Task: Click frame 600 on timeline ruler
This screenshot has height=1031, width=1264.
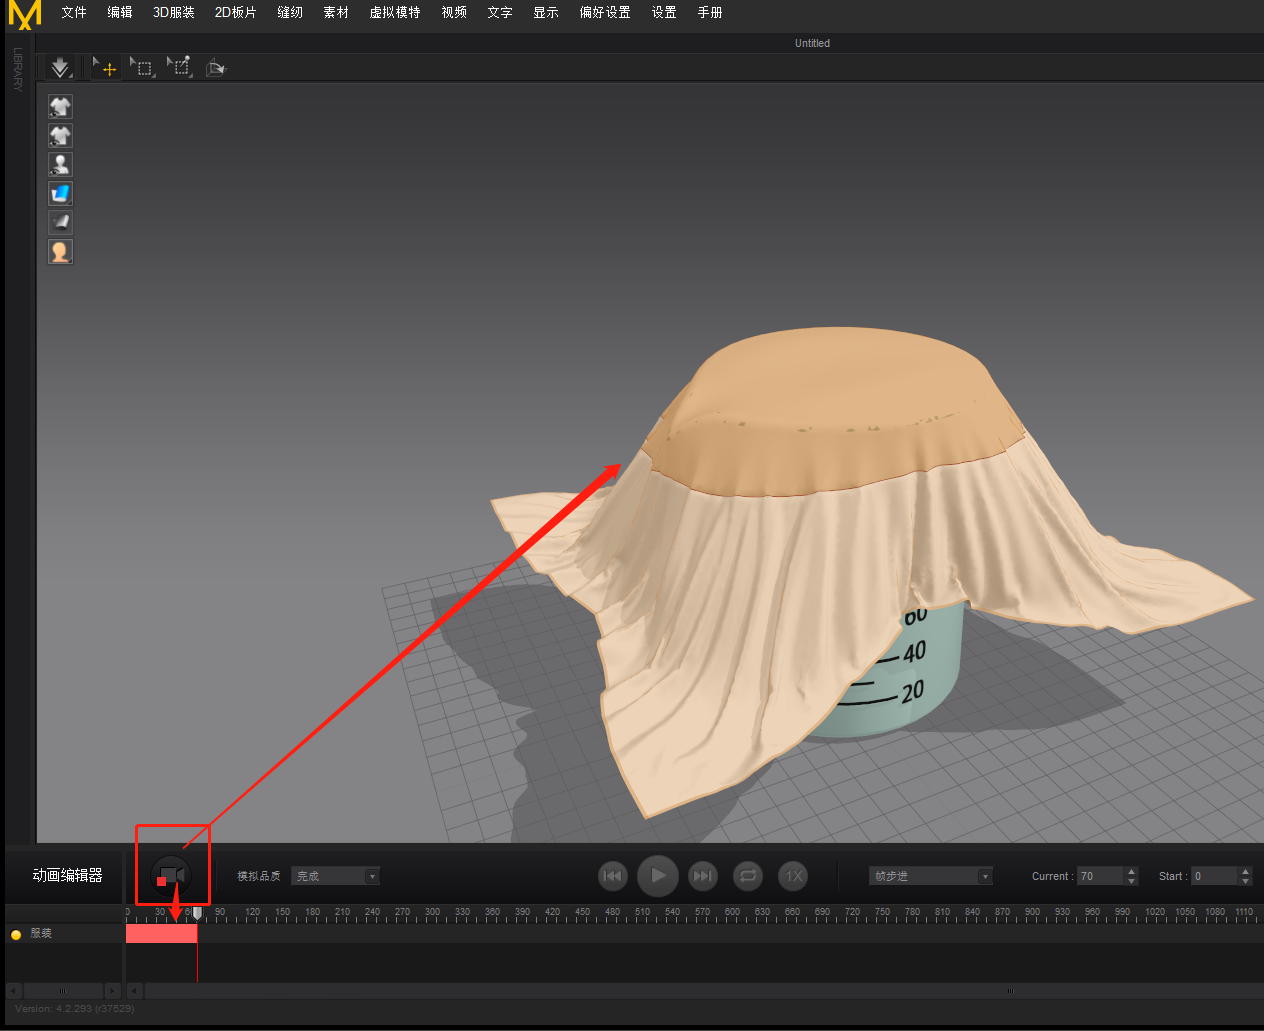Action: click(x=732, y=913)
